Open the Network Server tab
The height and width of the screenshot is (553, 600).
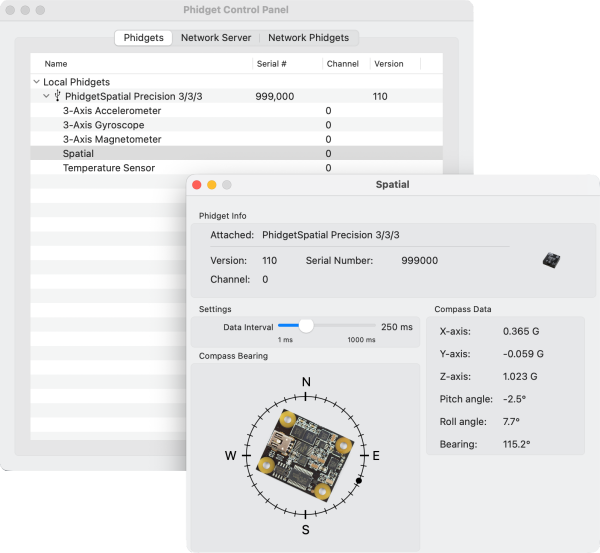point(216,38)
